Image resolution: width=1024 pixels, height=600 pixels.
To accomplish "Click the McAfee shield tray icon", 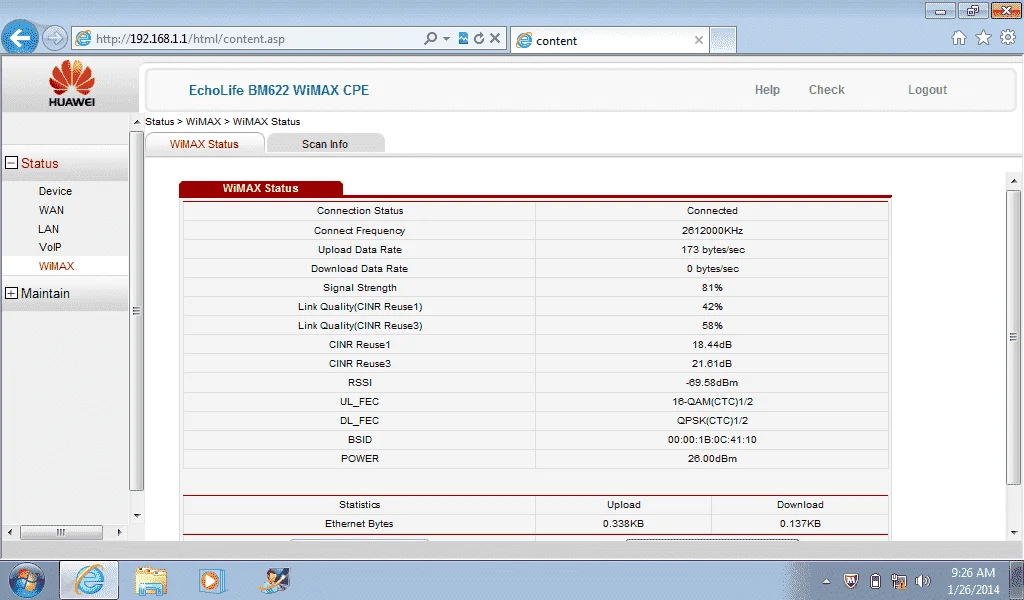I will coord(850,580).
